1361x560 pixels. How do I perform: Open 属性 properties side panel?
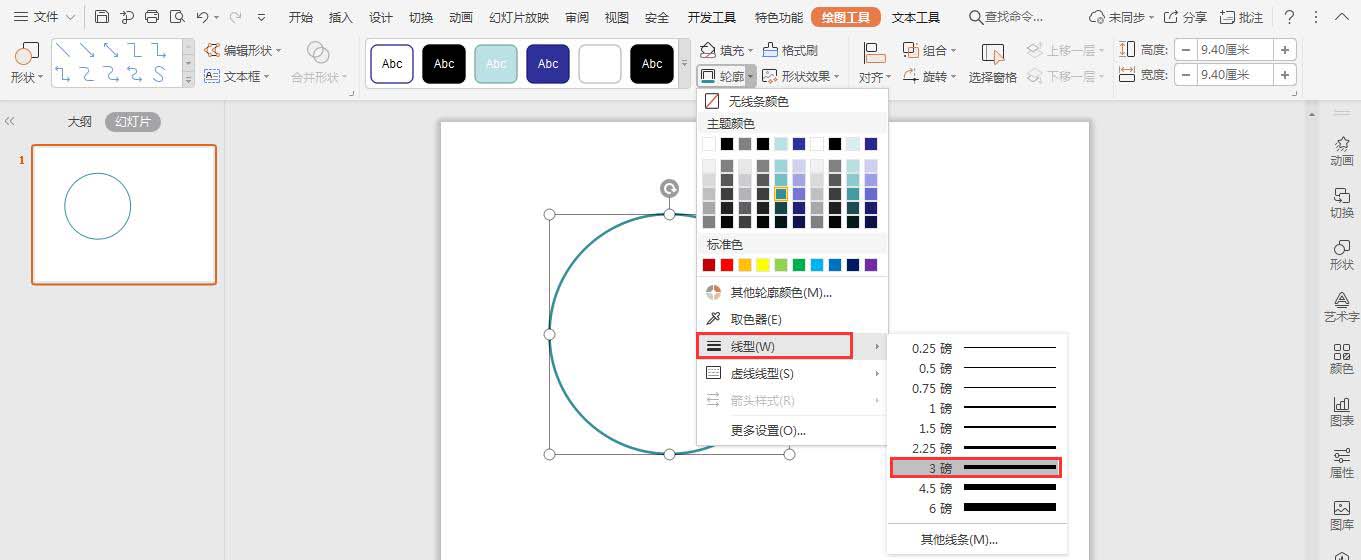[x=1342, y=464]
